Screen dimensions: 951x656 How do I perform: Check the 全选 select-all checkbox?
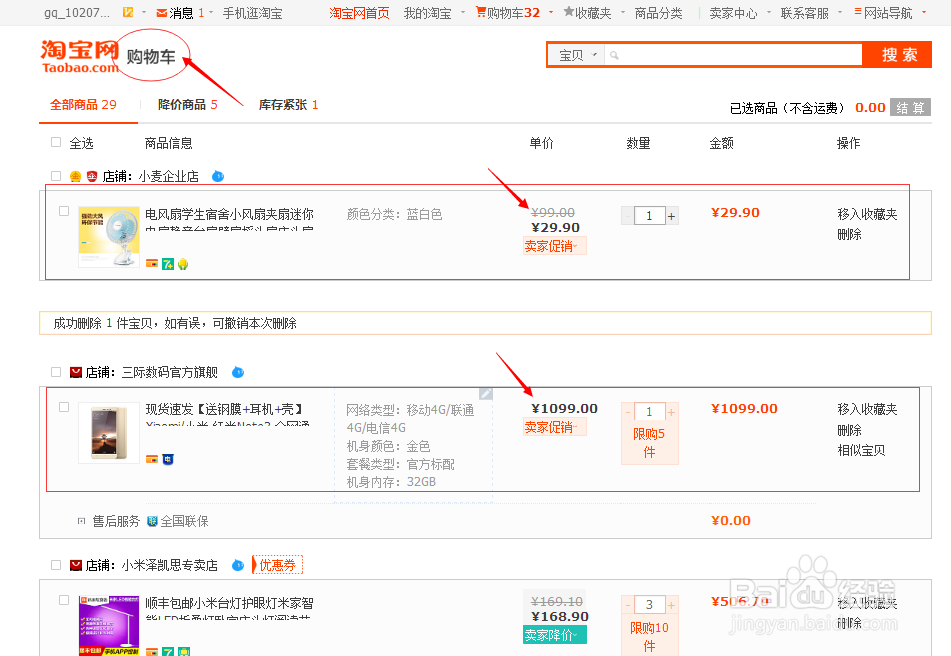[x=56, y=142]
